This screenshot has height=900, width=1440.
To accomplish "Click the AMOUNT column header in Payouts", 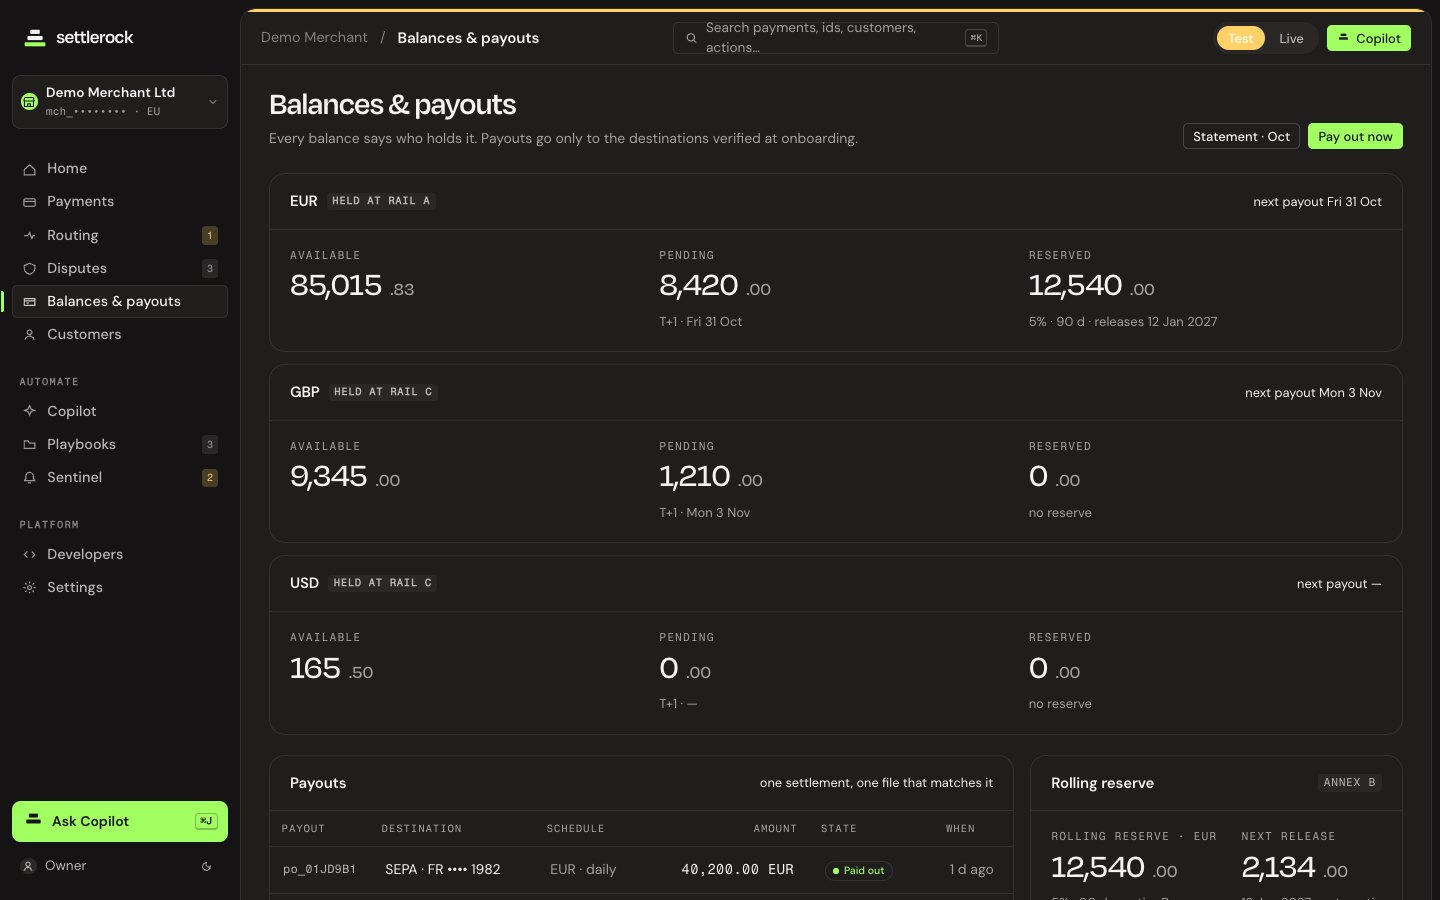I will coord(775,829).
